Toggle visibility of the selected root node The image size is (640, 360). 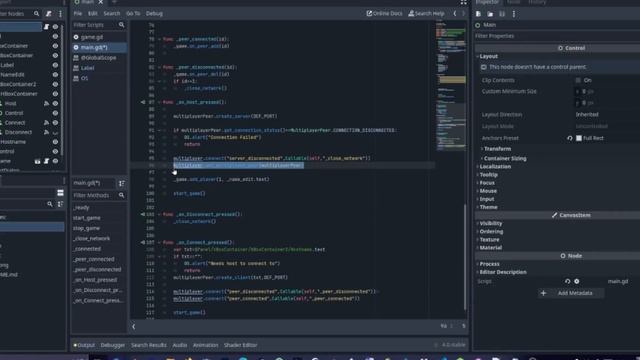tap(55, 27)
